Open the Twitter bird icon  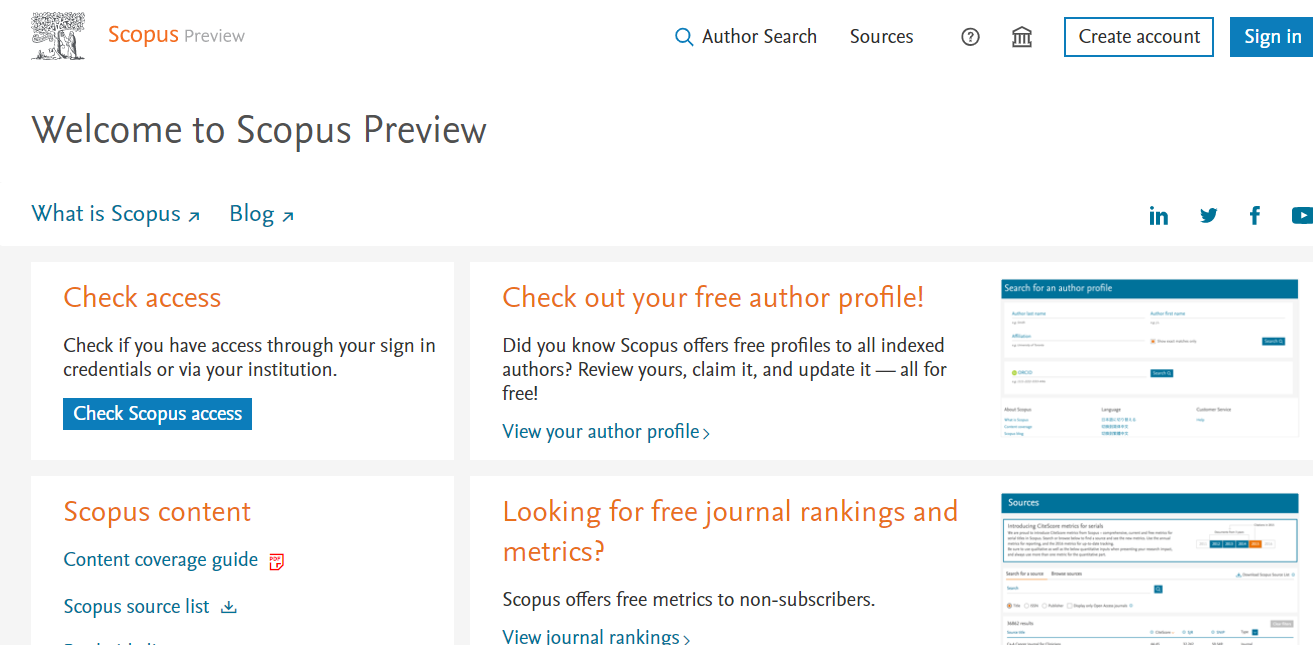point(1208,214)
